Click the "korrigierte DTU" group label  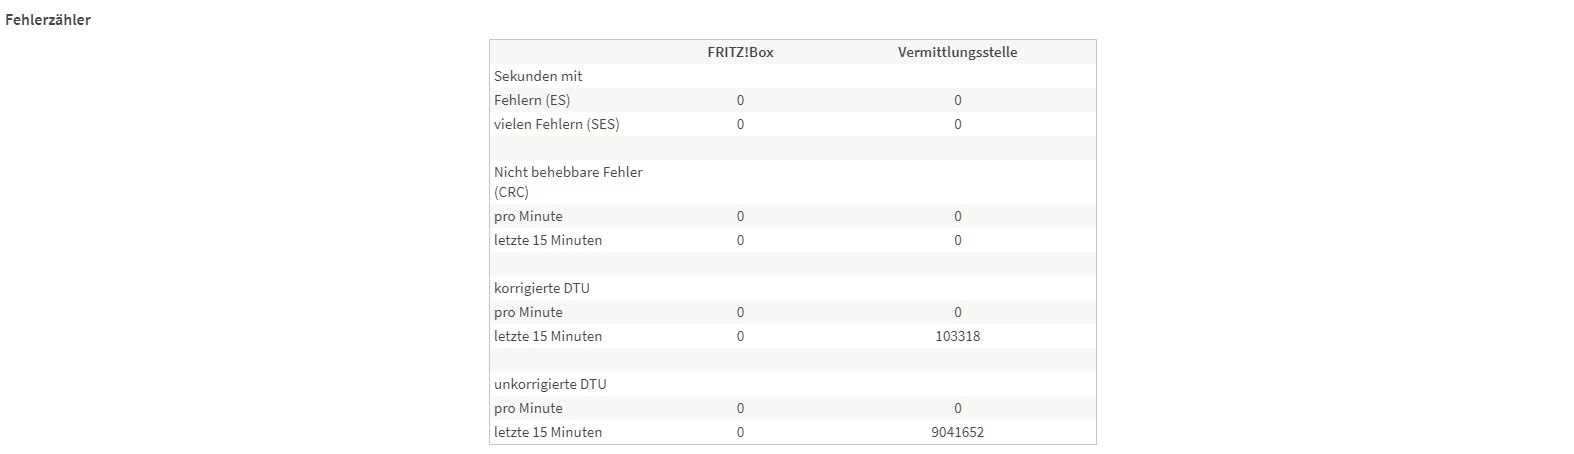pyautogui.click(x=542, y=288)
